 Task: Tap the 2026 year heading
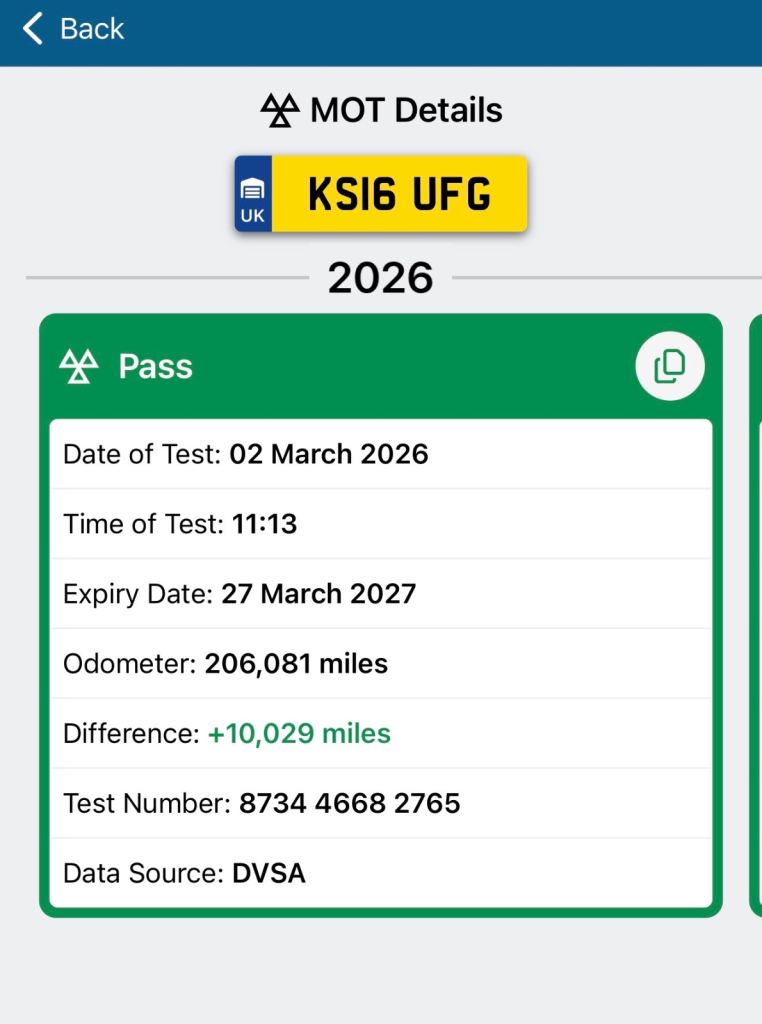(x=381, y=278)
